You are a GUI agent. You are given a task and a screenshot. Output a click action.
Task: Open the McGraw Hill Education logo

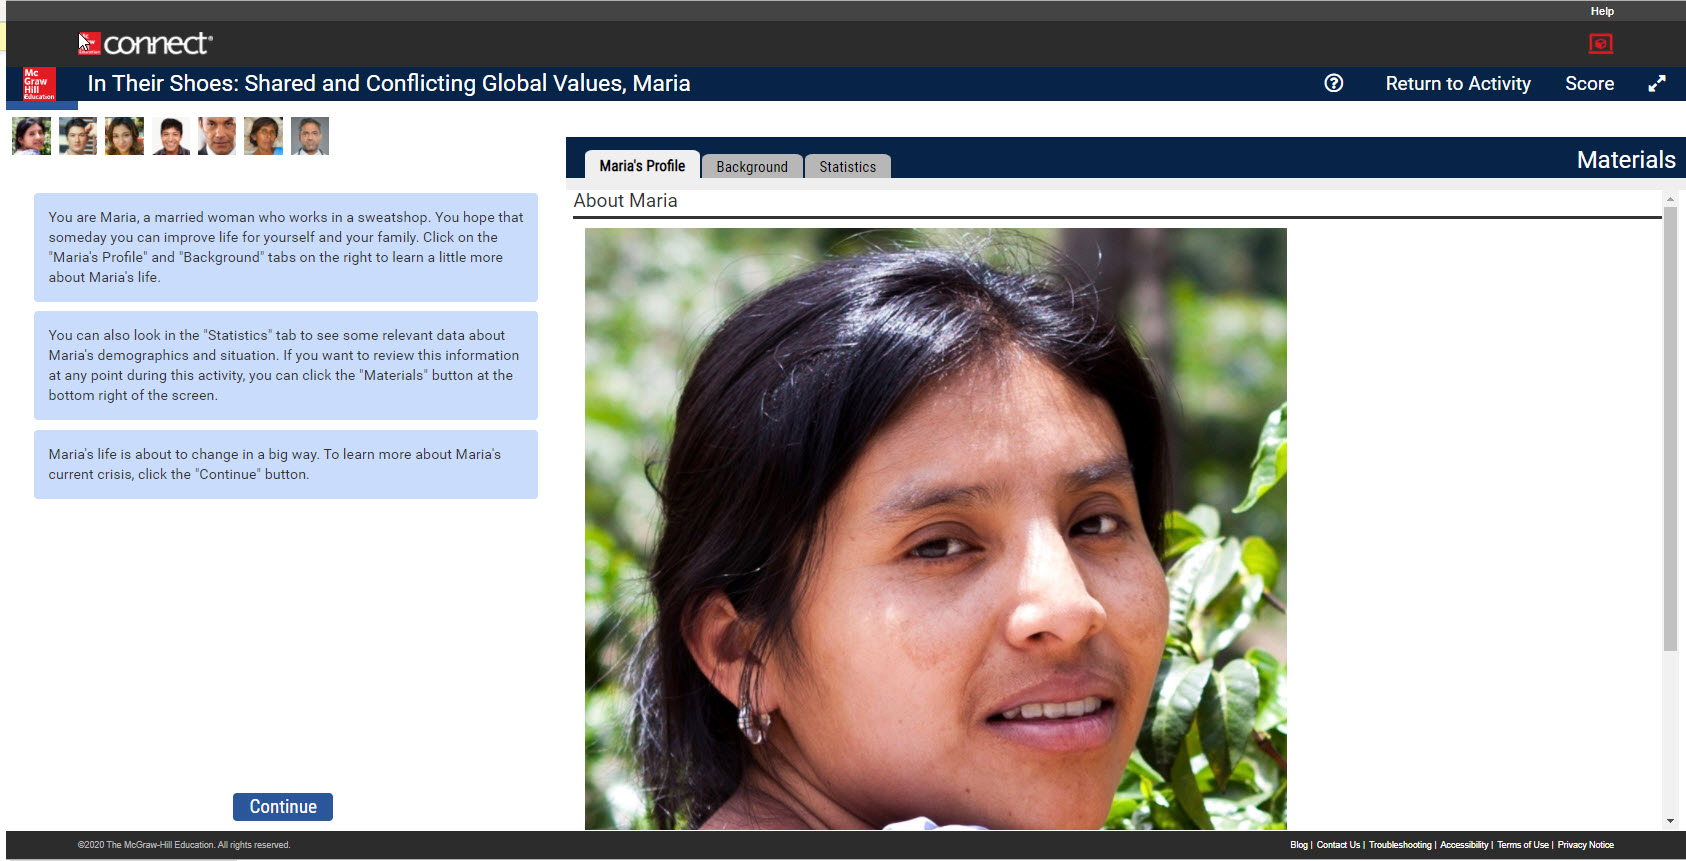pyautogui.click(x=39, y=84)
